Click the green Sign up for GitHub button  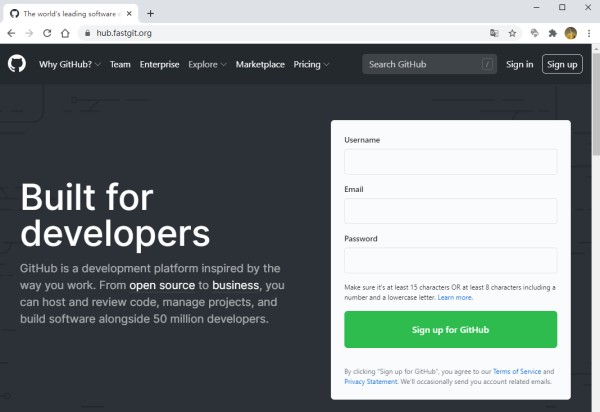click(450, 329)
